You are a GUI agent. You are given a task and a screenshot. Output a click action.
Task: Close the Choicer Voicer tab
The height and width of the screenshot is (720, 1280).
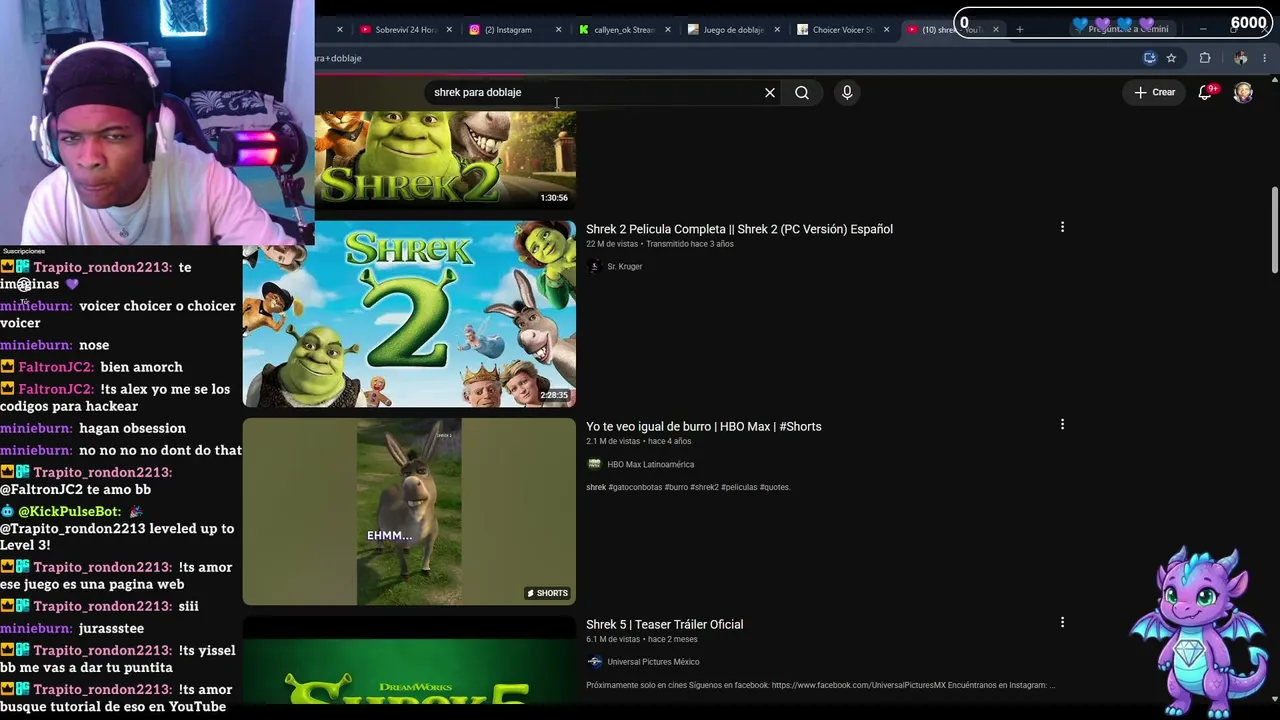(x=886, y=29)
